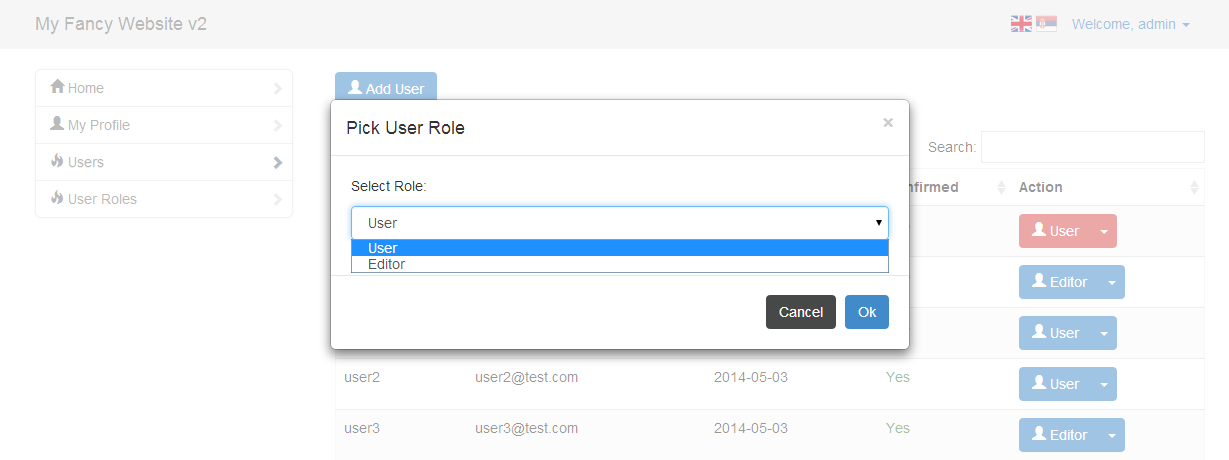Screen dimensions: 1229x460
Task: Choose Editor from the role list
Action: 386,265
